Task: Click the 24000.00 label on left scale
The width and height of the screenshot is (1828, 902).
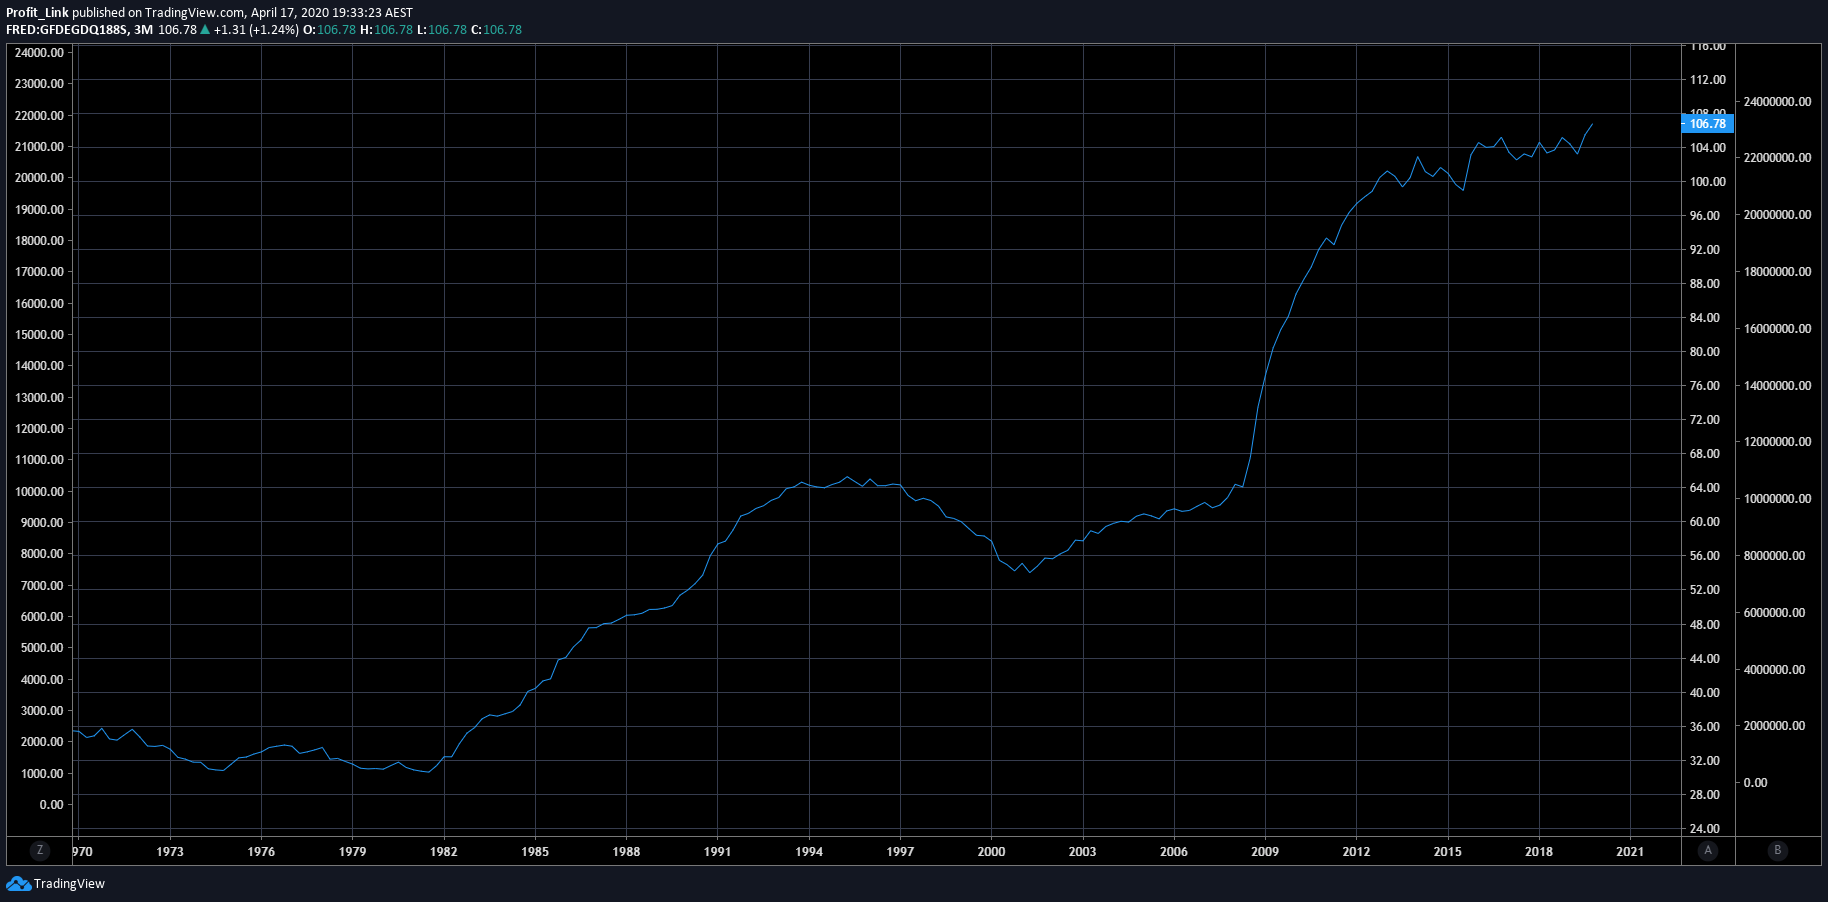Action: pos(39,53)
